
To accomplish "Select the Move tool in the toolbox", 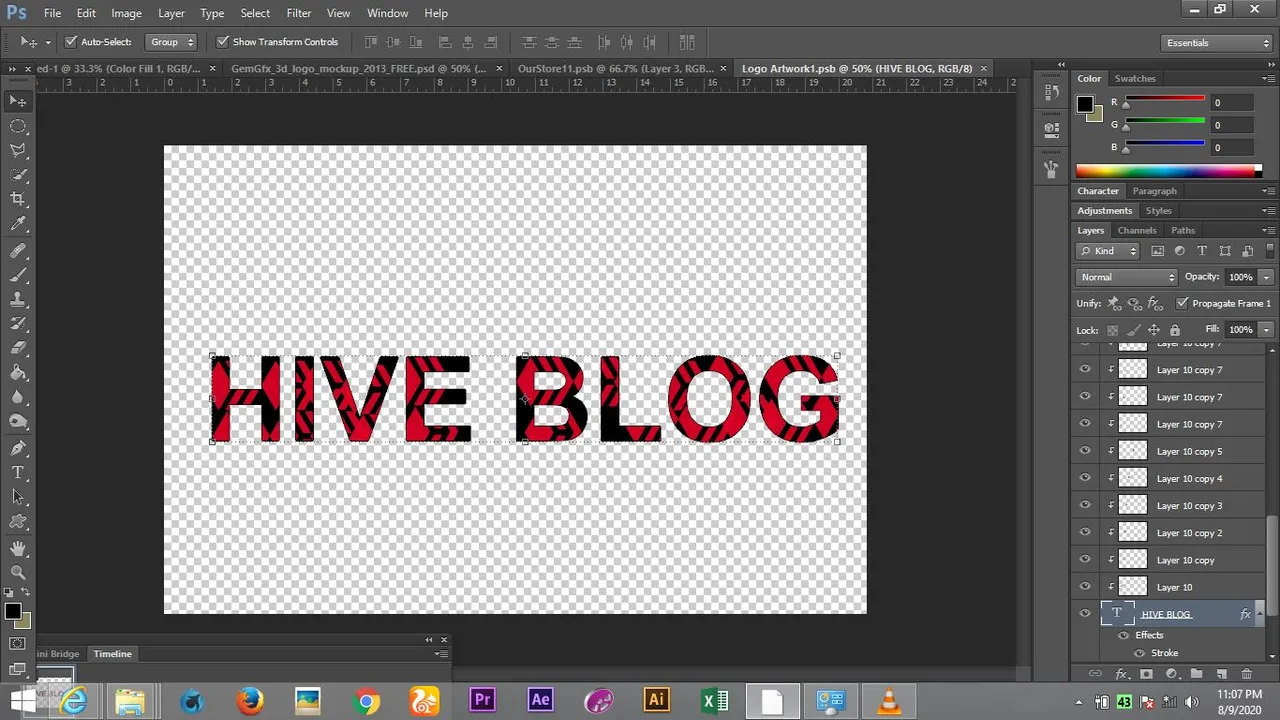I will pos(18,101).
